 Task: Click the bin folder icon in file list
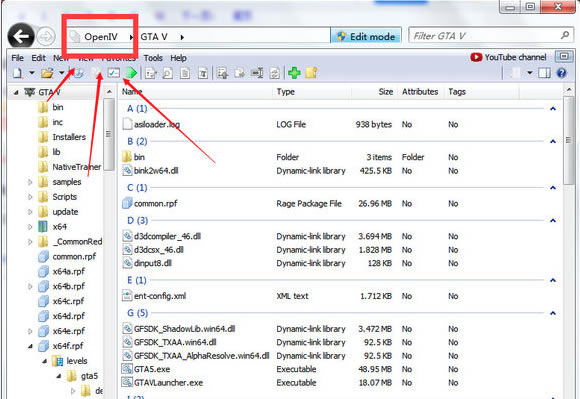[x=127, y=157]
